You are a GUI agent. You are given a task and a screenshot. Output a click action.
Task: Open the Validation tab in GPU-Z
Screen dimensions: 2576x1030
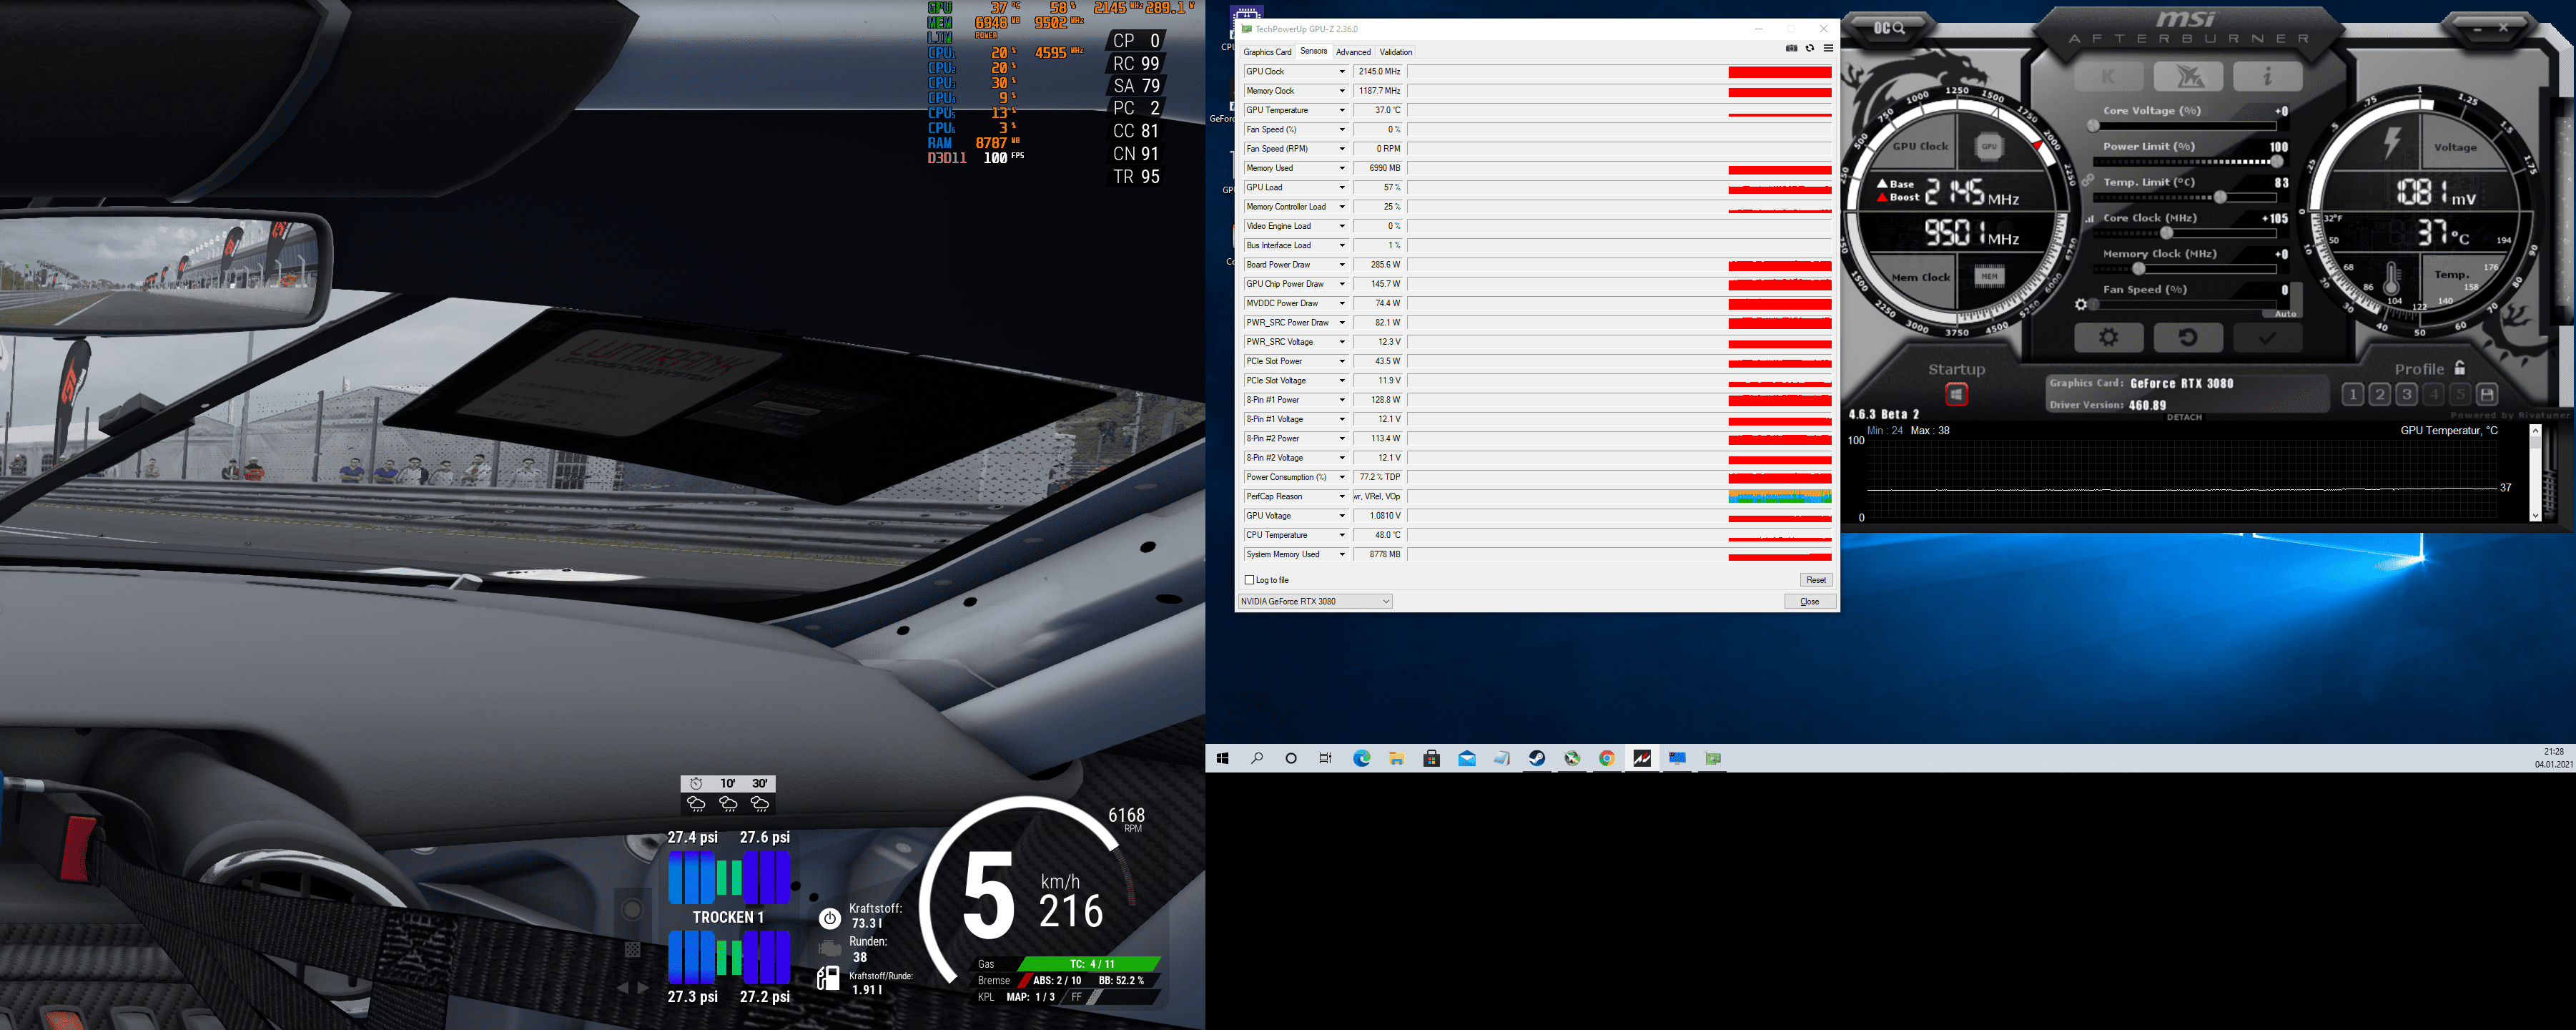click(1395, 52)
